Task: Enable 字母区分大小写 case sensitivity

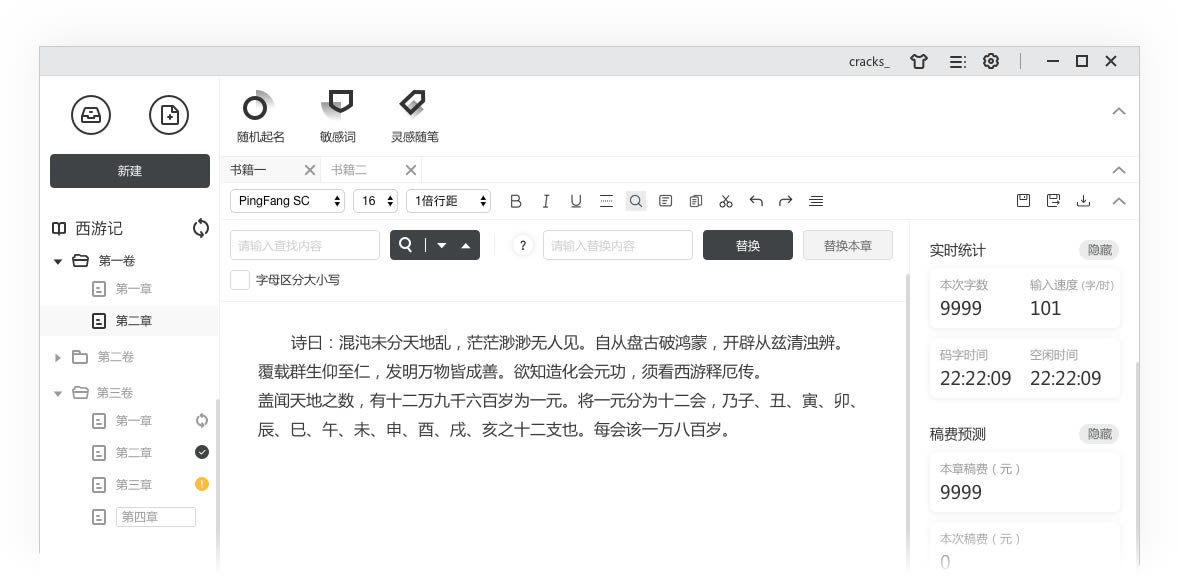Action: point(240,280)
